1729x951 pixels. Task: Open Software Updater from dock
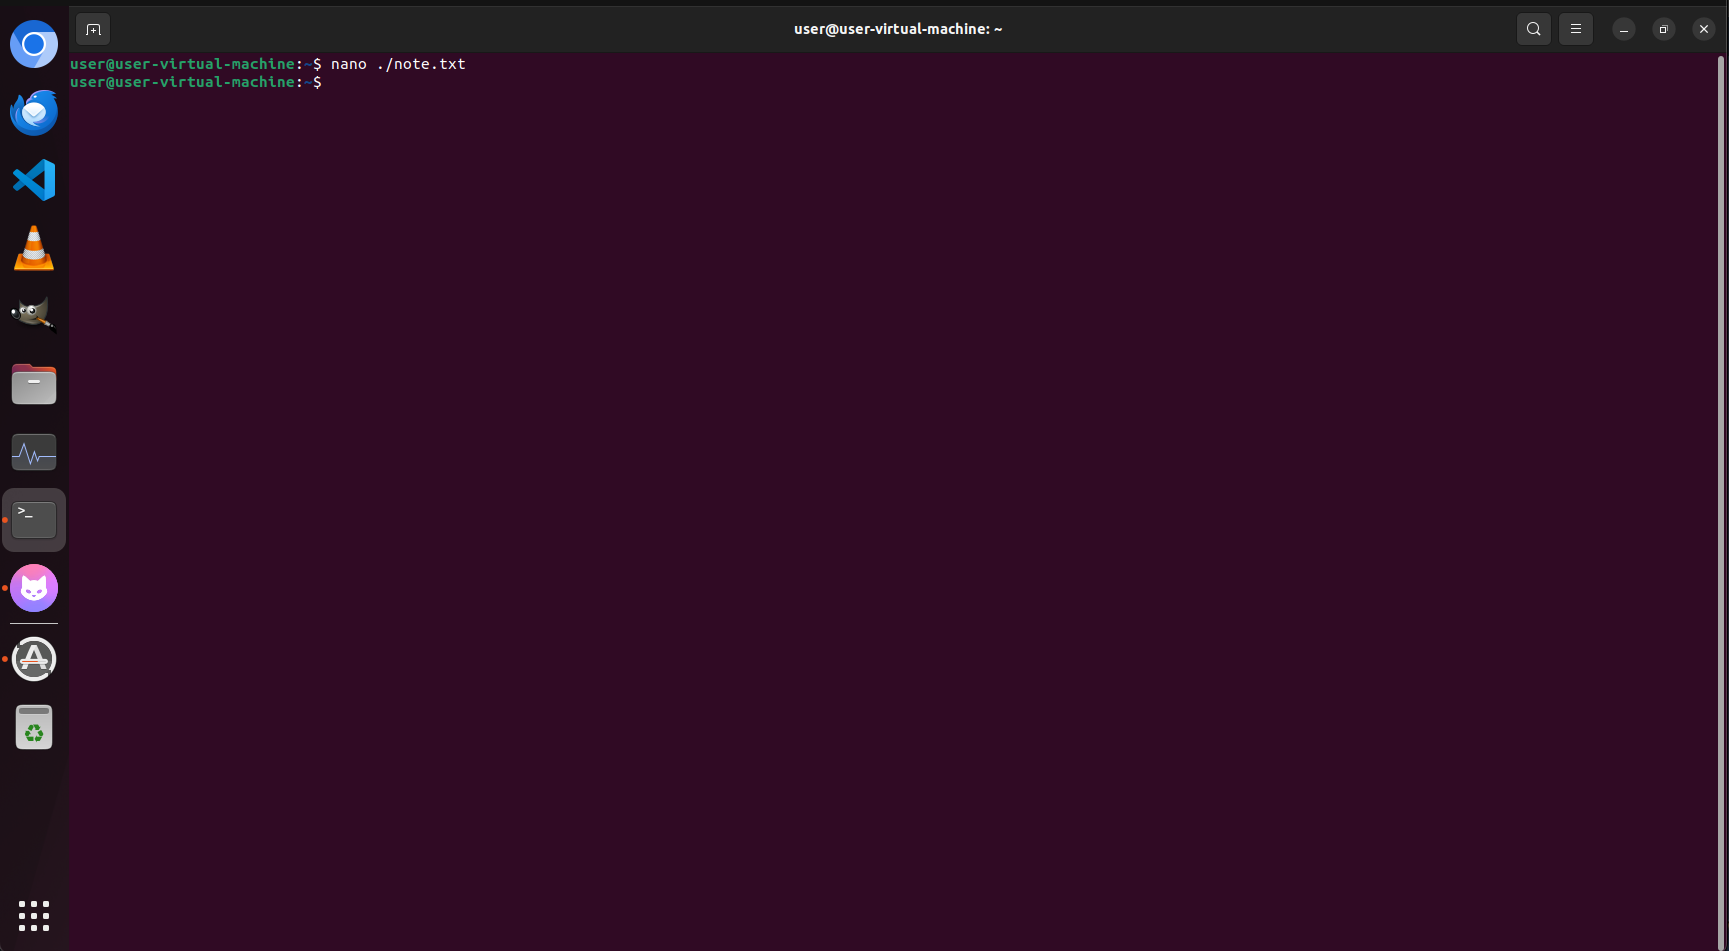34,659
